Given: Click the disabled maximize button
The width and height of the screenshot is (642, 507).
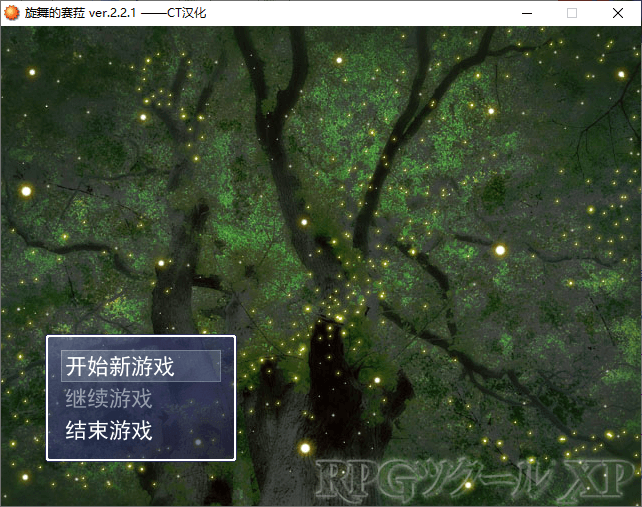Looking at the screenshot, I should point(572,13).
